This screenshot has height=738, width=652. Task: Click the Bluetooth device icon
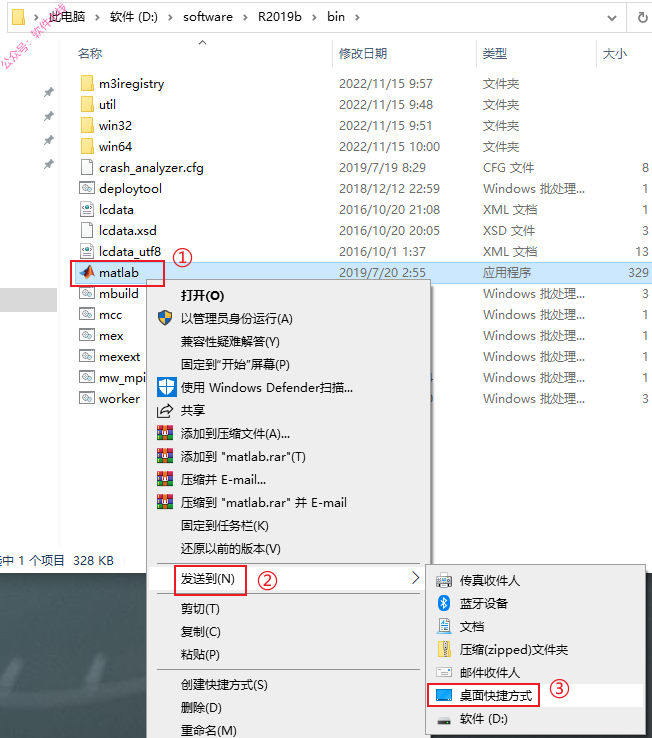click(x=444, y=603)
